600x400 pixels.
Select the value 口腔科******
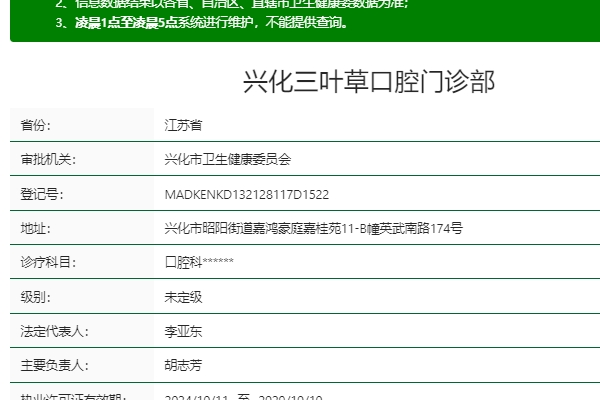[199, 263]
